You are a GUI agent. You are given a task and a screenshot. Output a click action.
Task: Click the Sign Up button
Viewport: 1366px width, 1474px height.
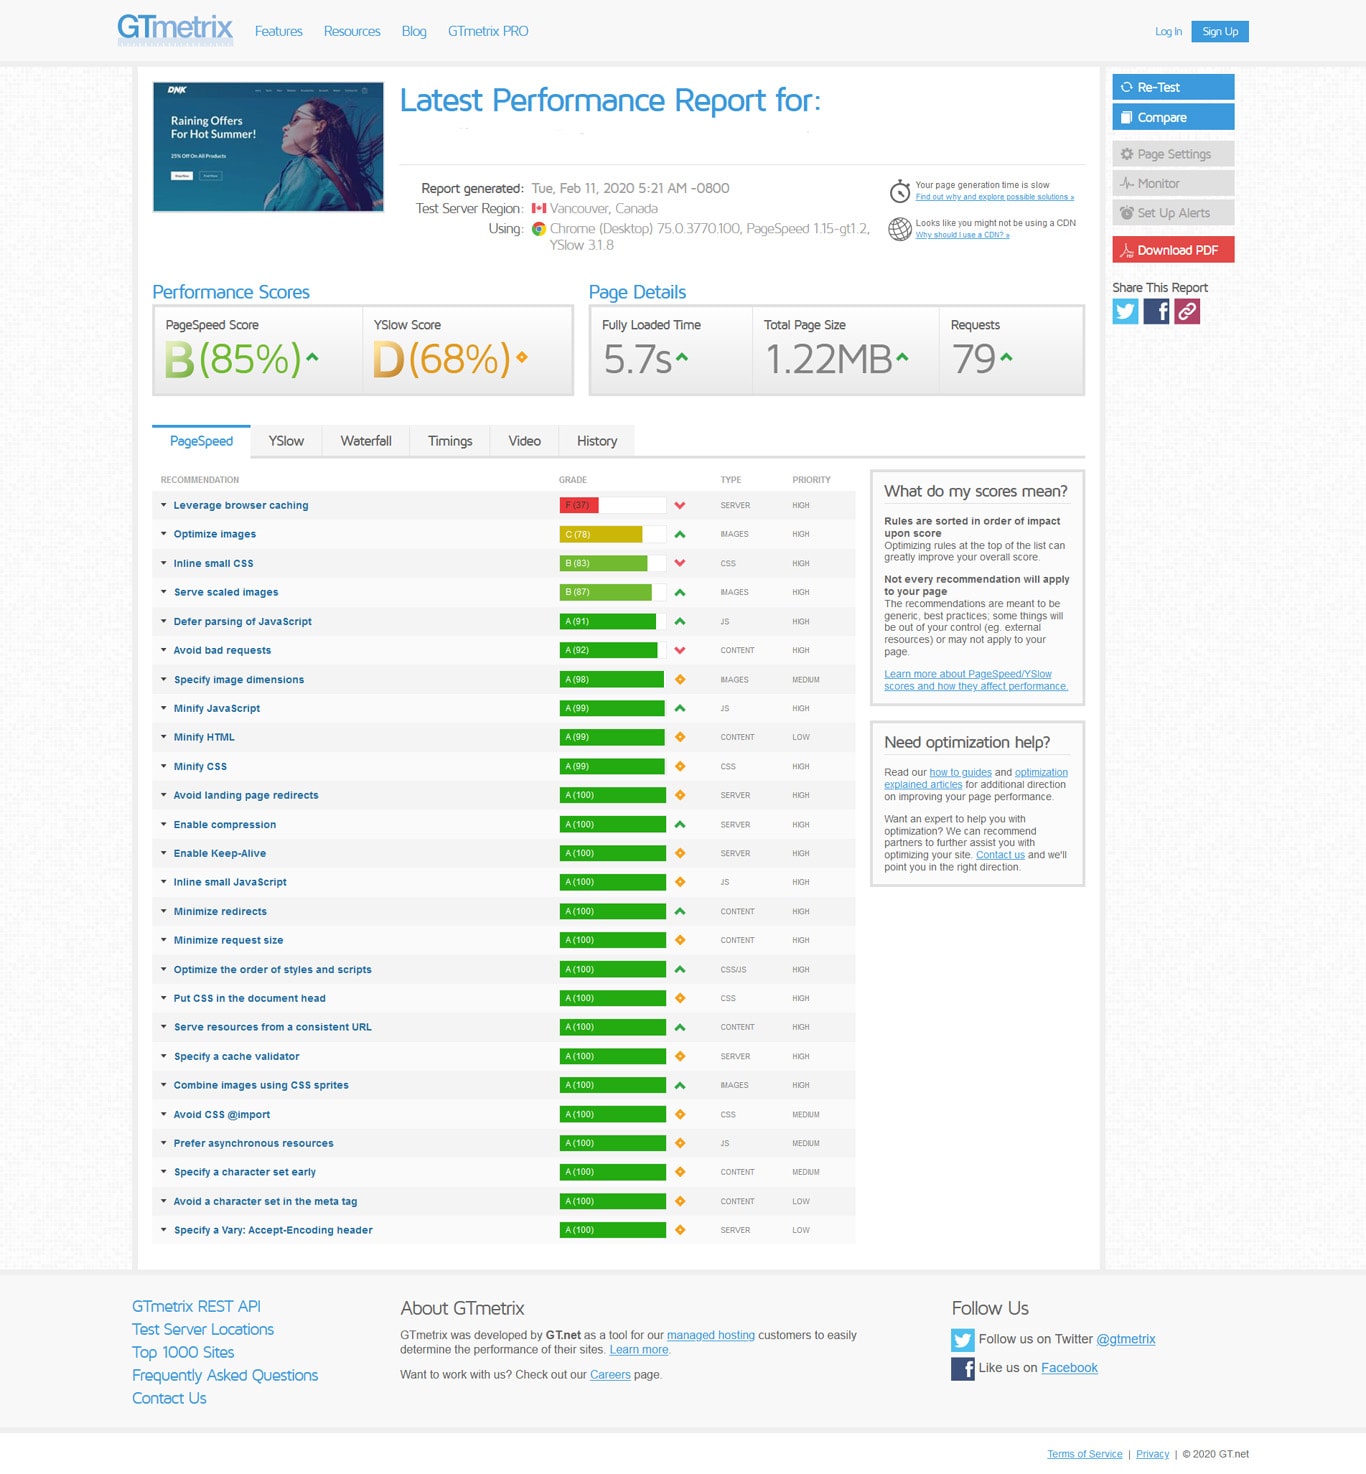(x=1220, y=31)
